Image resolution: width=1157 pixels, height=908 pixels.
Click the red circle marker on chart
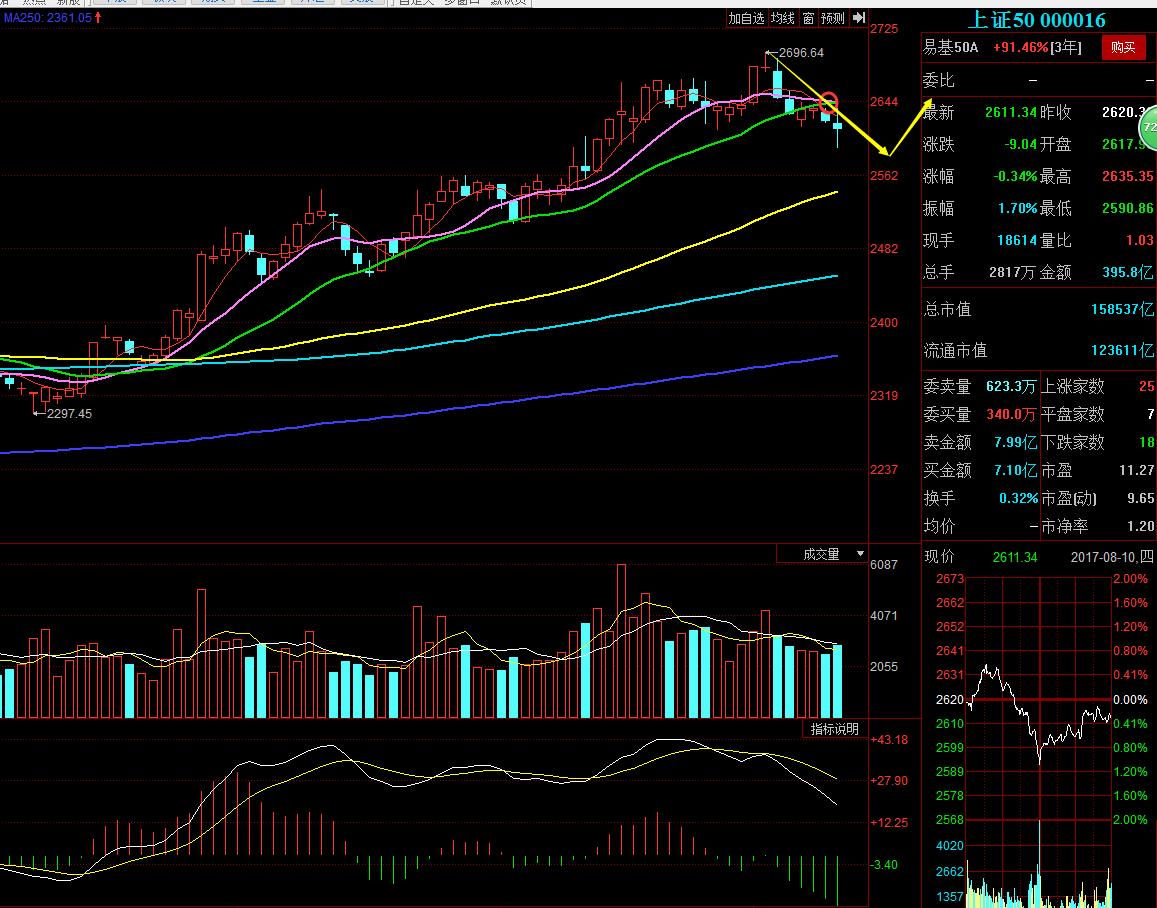829,103
